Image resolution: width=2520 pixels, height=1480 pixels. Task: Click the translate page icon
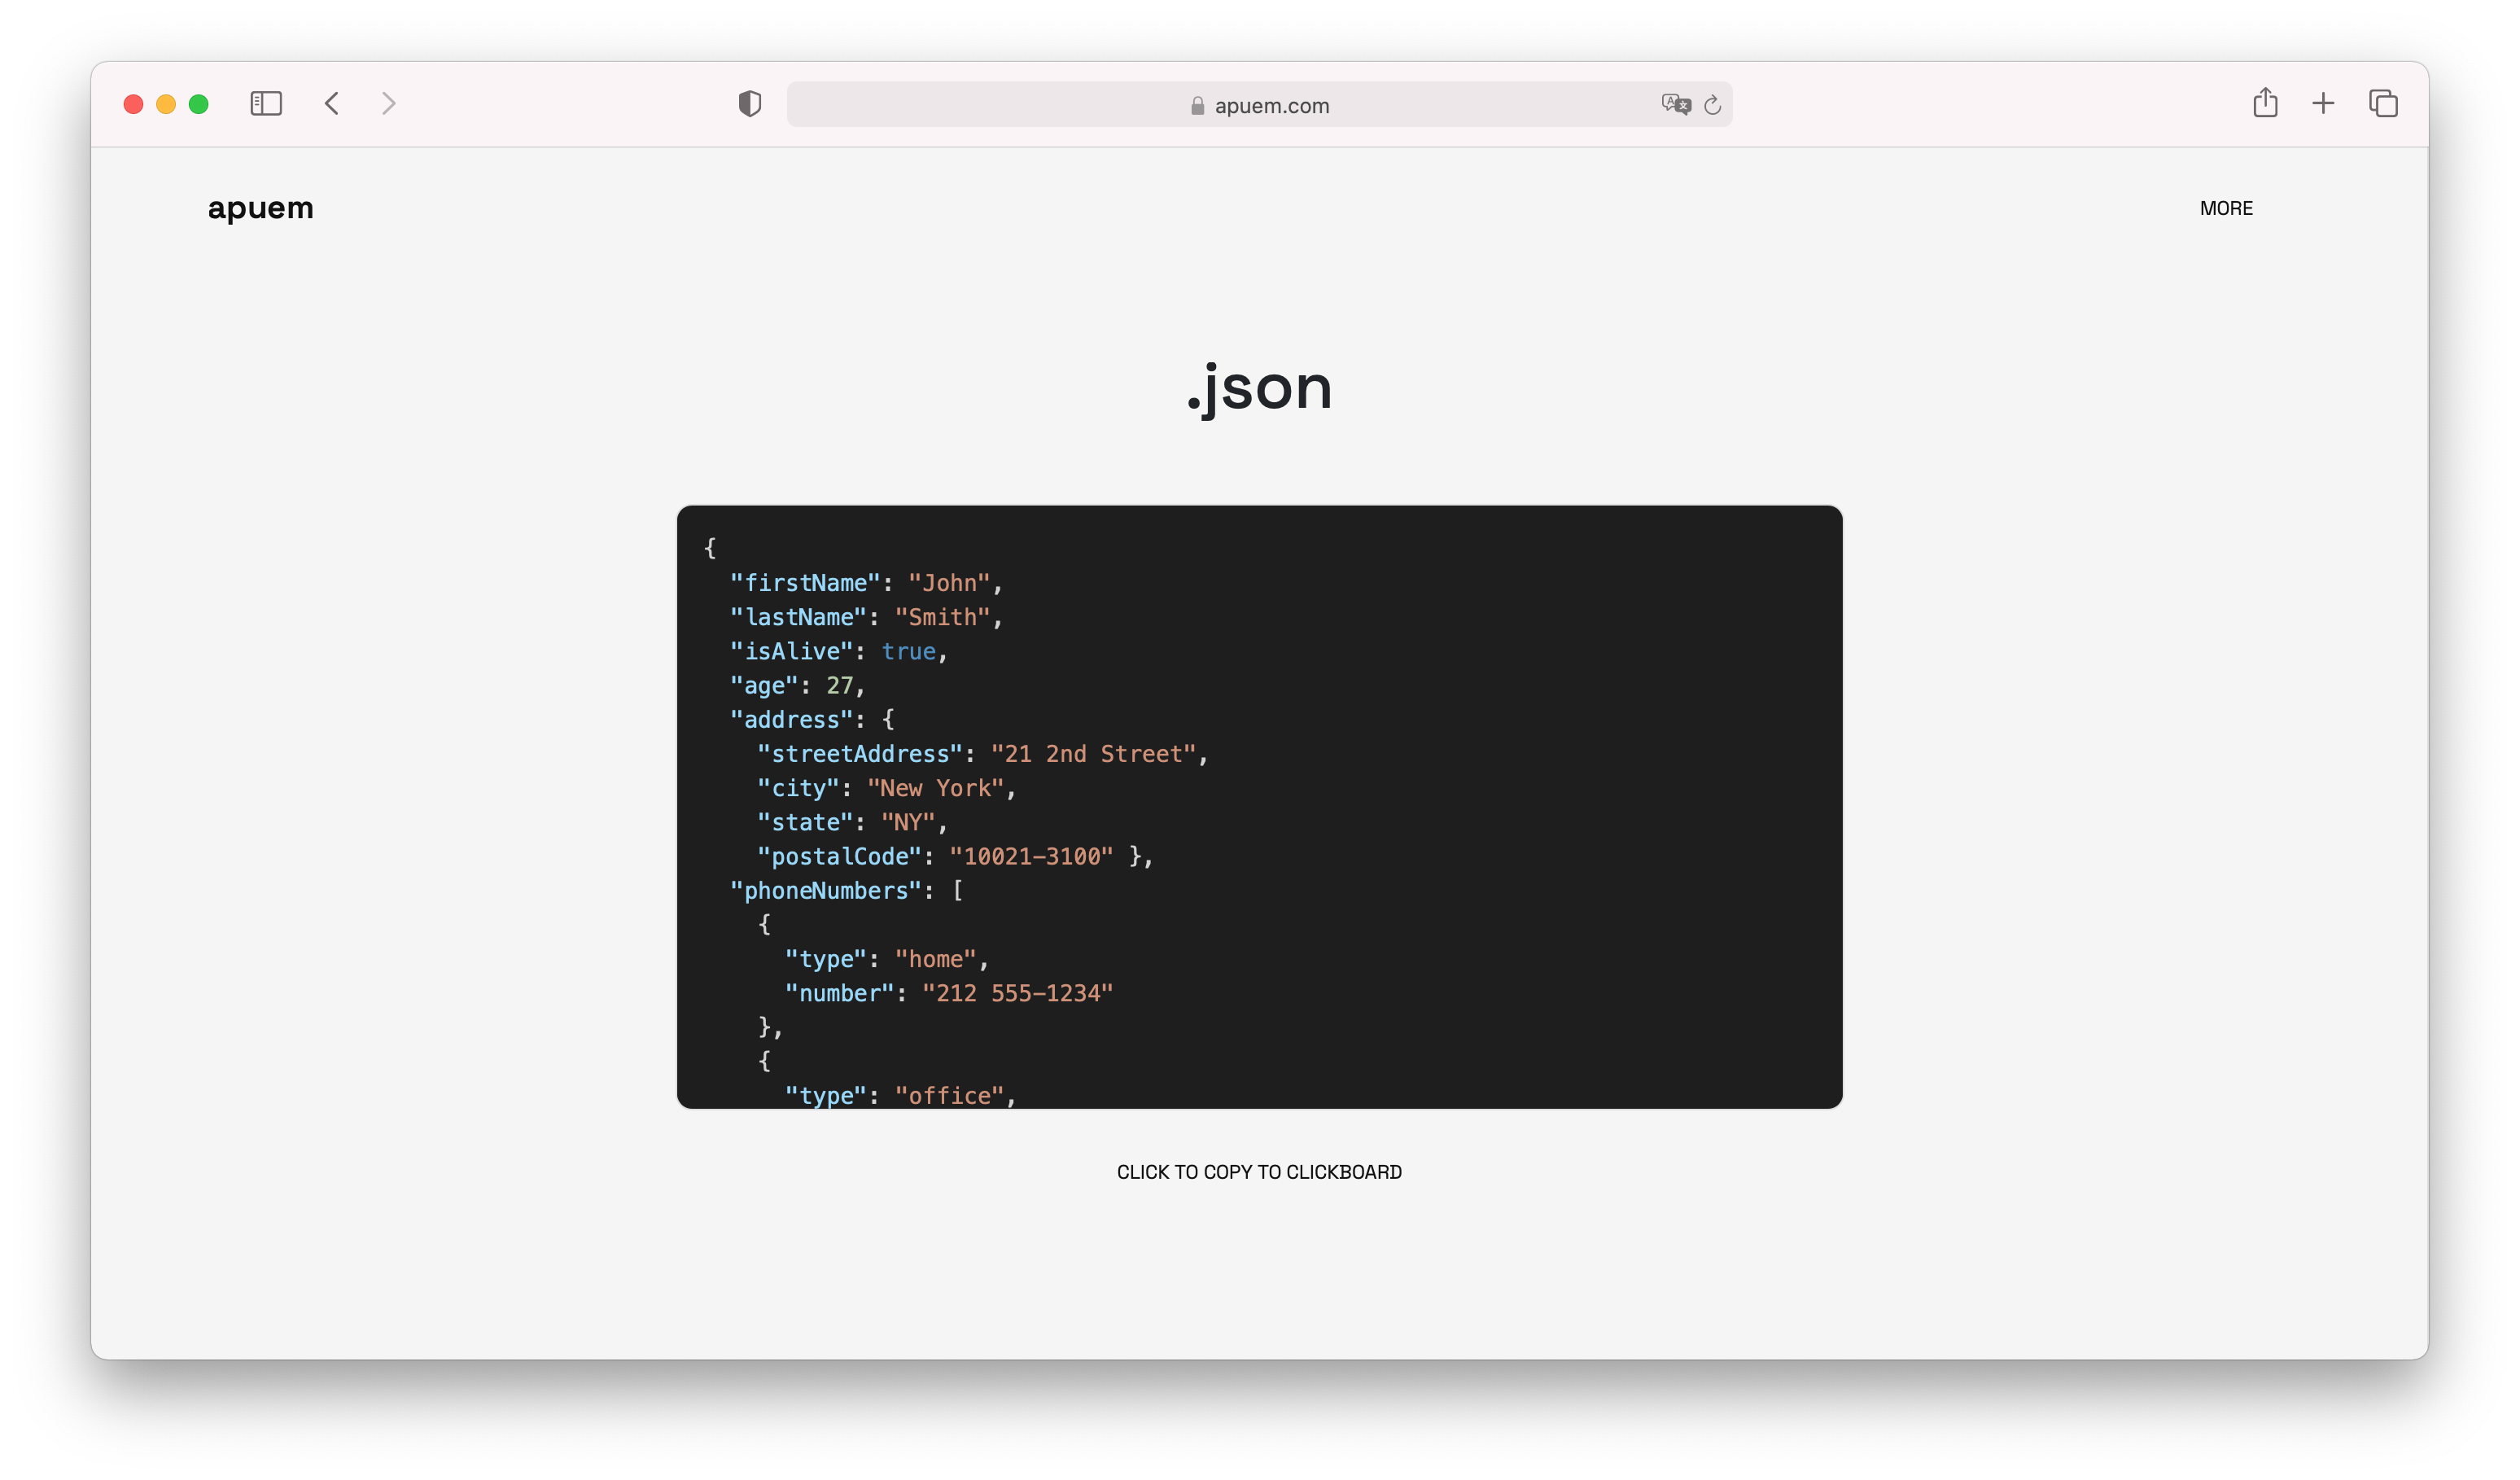[1675, 105]
